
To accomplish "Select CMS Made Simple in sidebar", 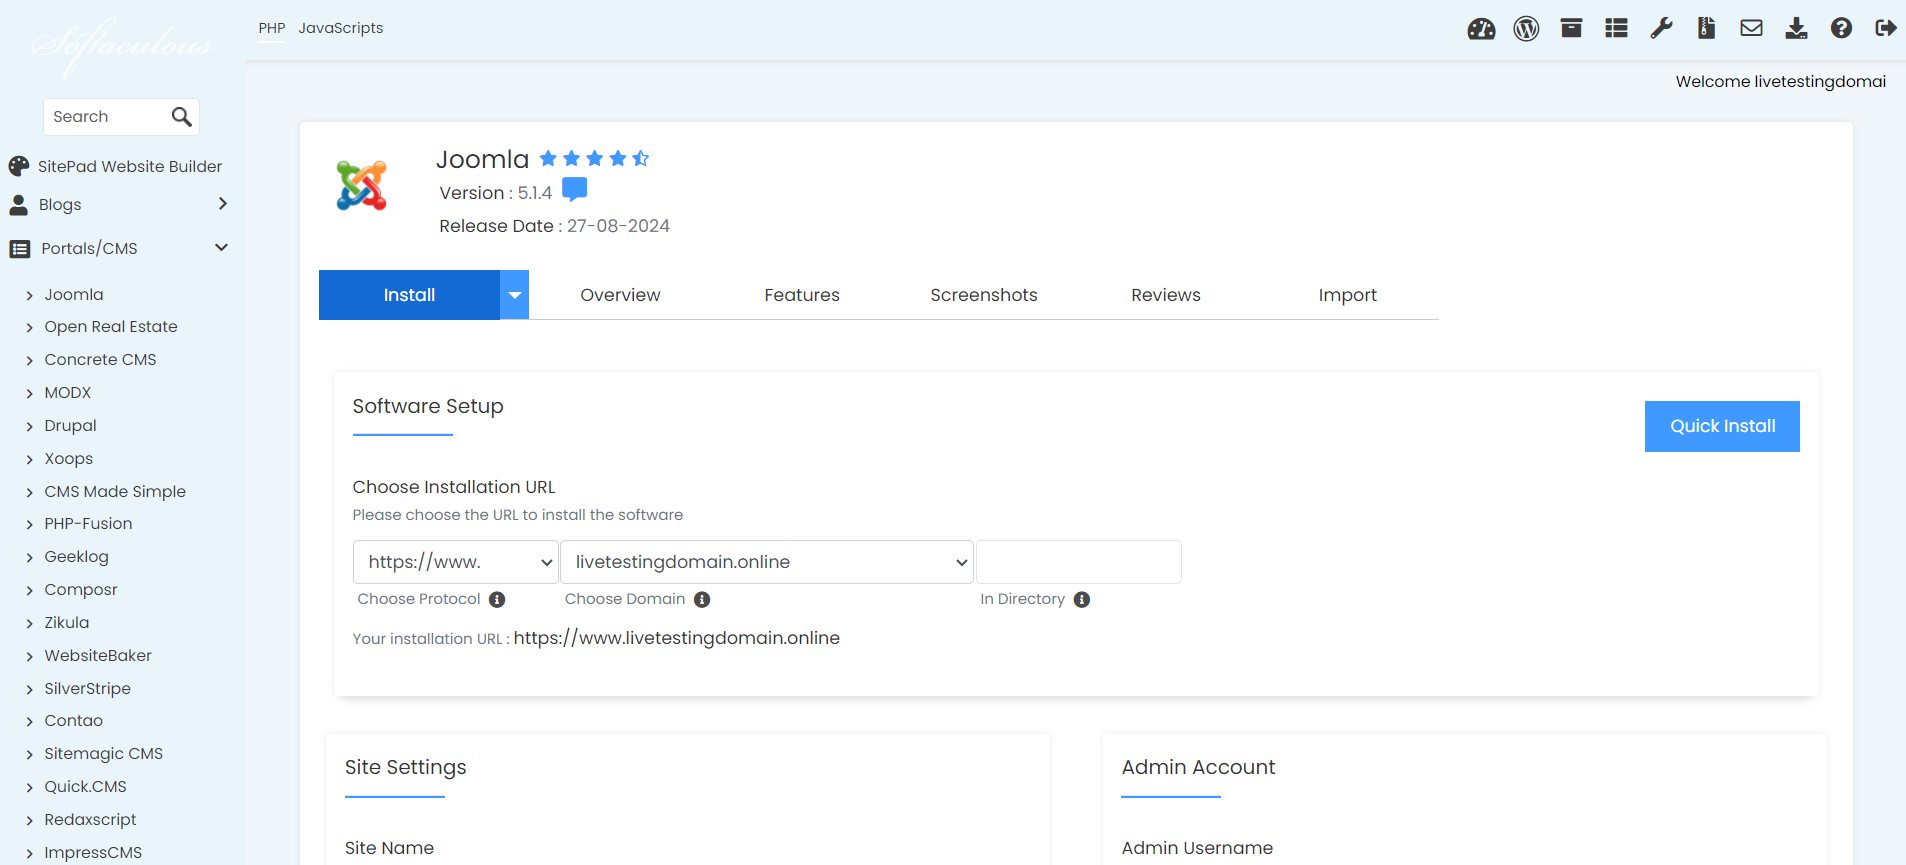I will (x=115, y=491).
